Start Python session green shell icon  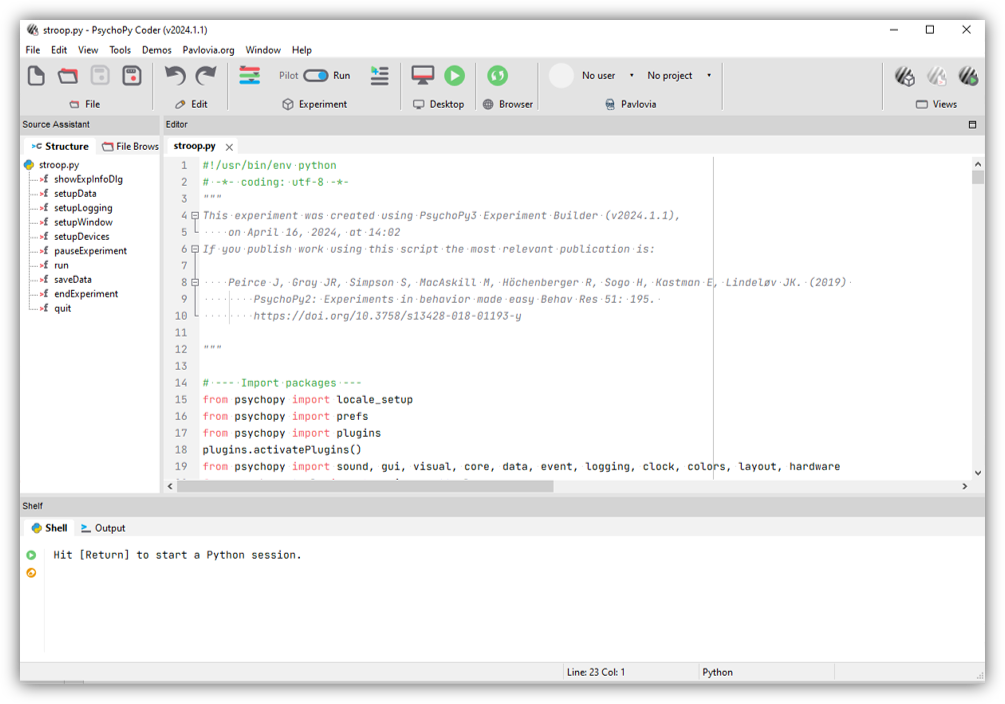[x=31, y=555]
